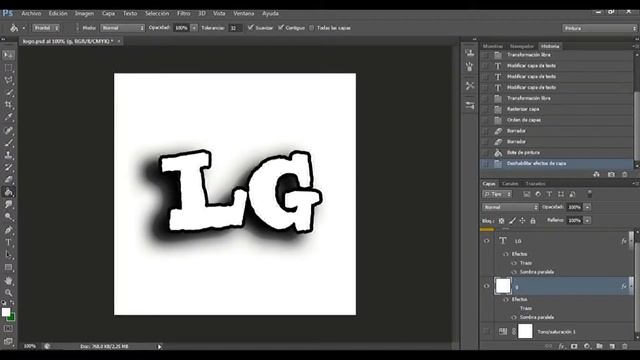The image size is (640, 360).
Task: Show the Tono/saturación 1 layer
Action: click(487, 331)
